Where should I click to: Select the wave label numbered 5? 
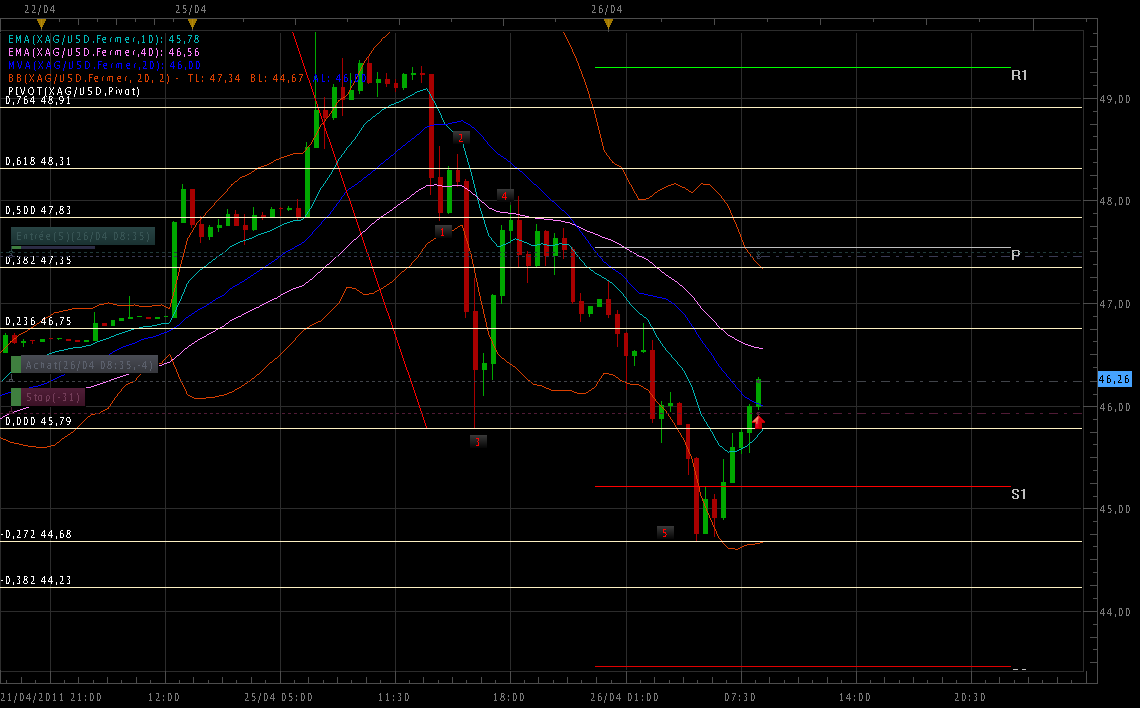(x=665, y=532)
